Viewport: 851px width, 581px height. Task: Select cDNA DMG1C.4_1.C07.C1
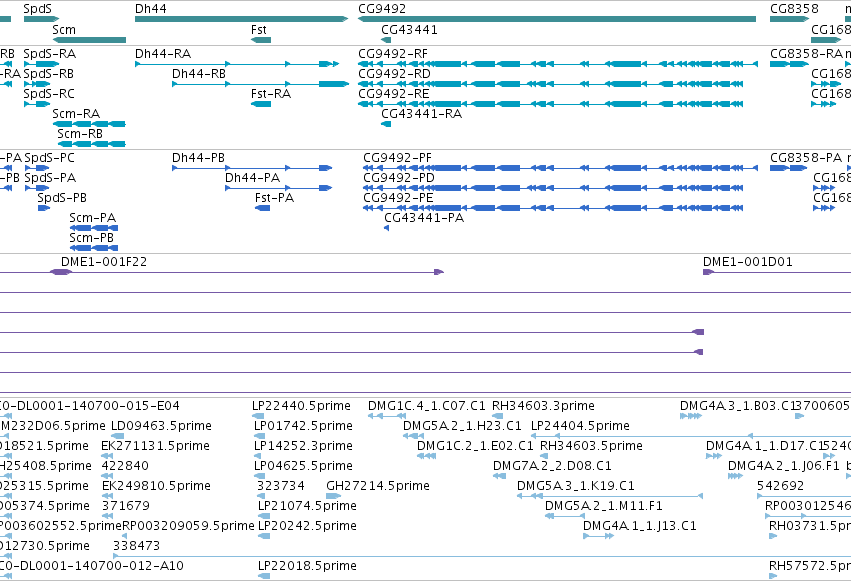pos(387,416)
